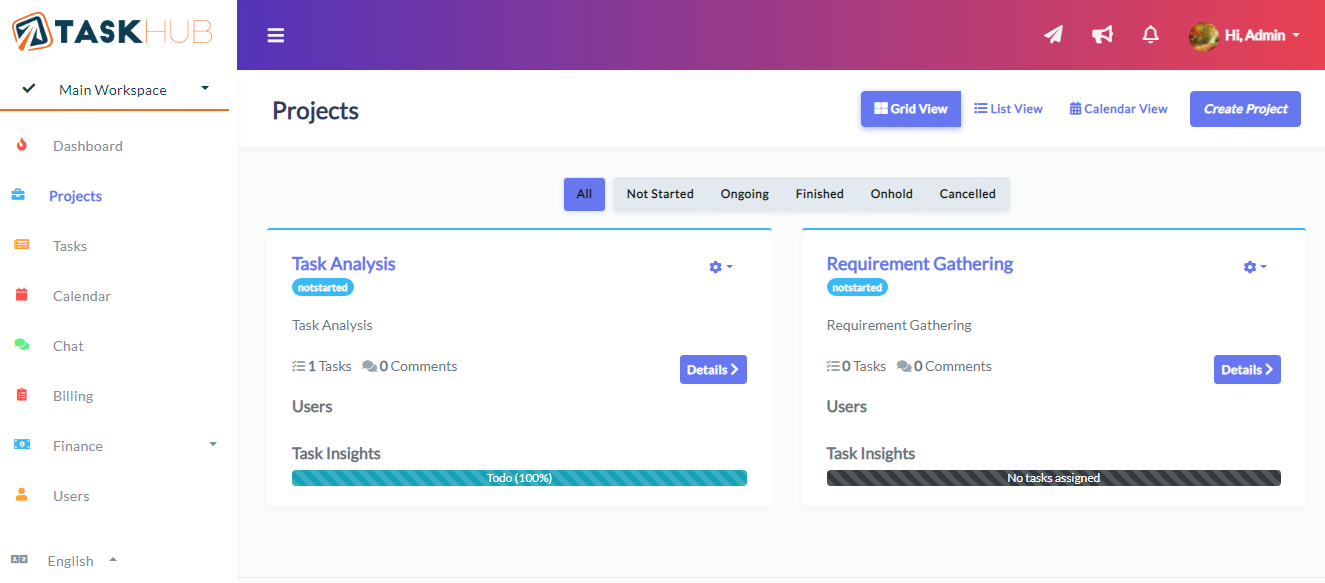Open the Main Workspace dropdown

[x=114, y=90]
